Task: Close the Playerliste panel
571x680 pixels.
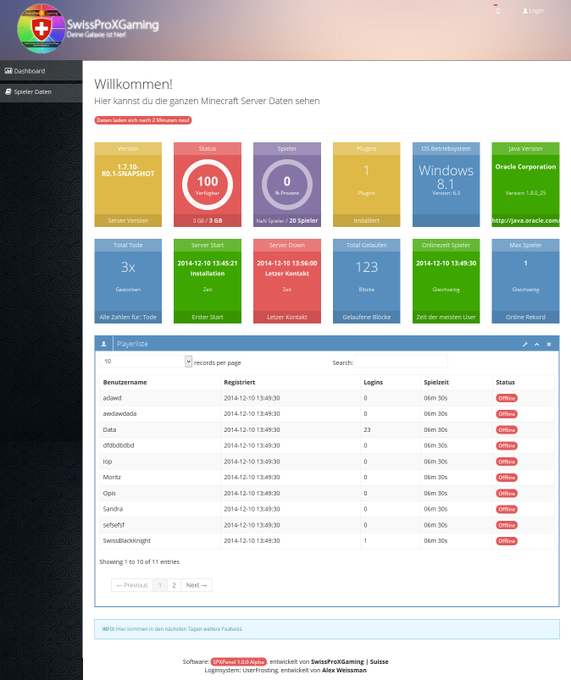Action: click(549, 344)
